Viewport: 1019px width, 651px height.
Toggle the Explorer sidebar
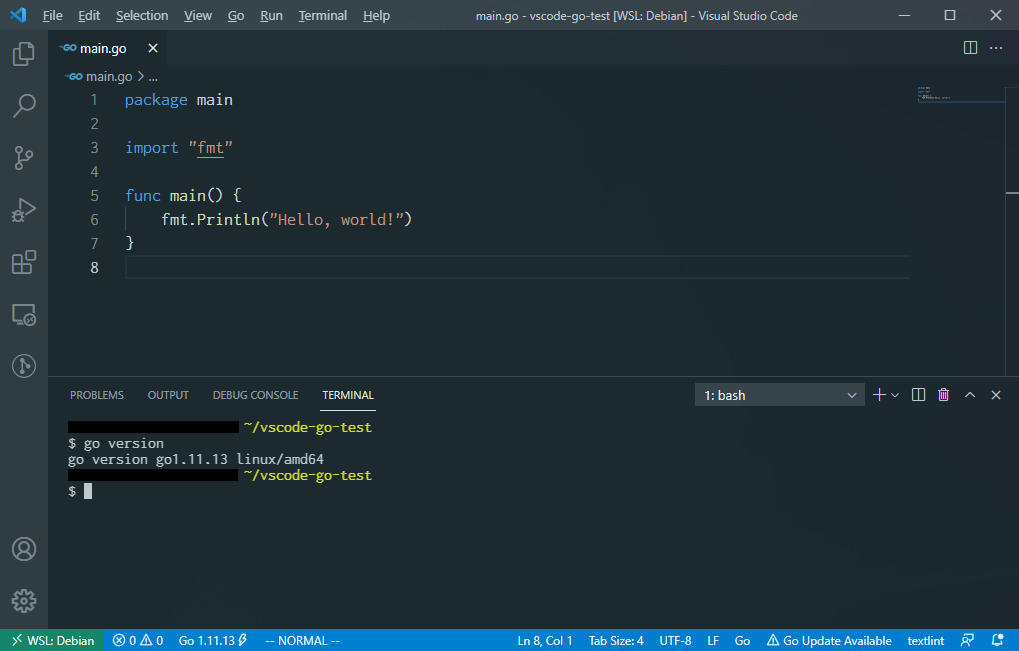(23, 54)
